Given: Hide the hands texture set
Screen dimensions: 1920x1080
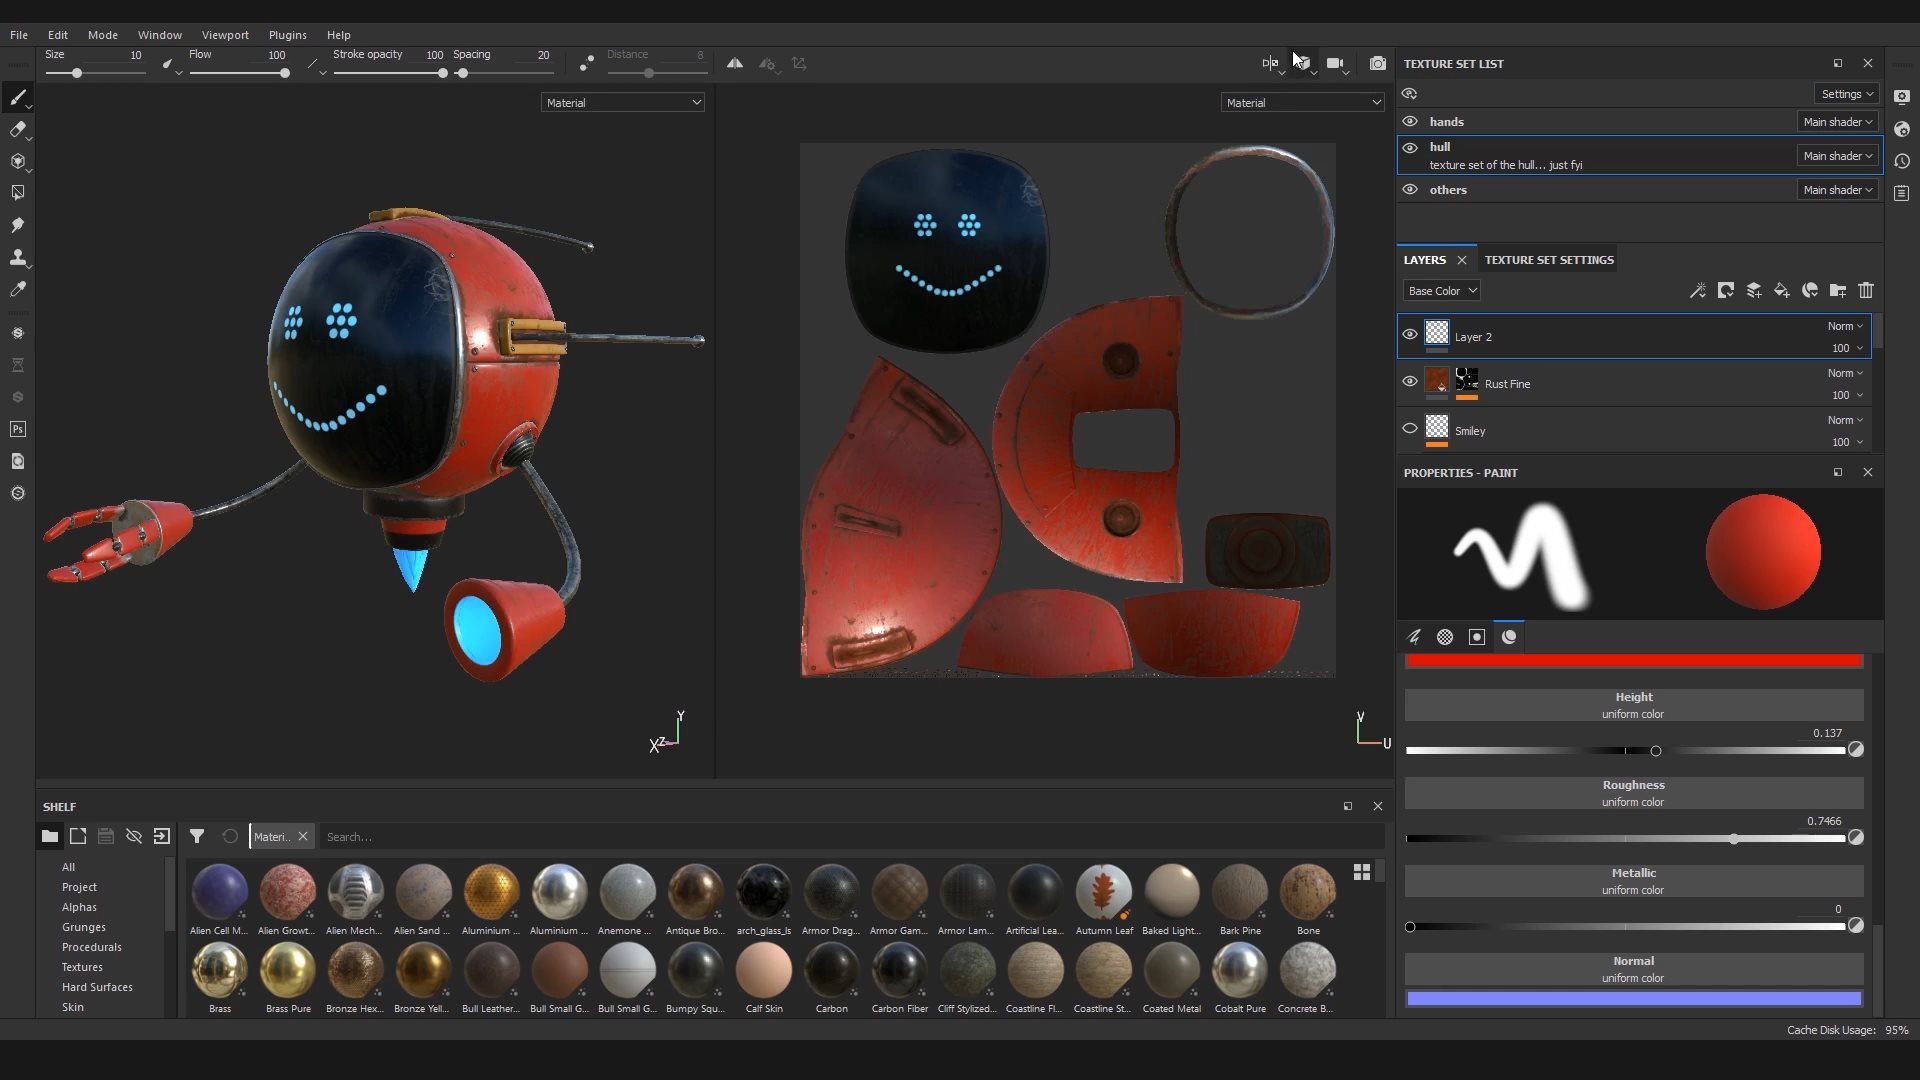Looking at the screenshot, I should pos(1409,121).
